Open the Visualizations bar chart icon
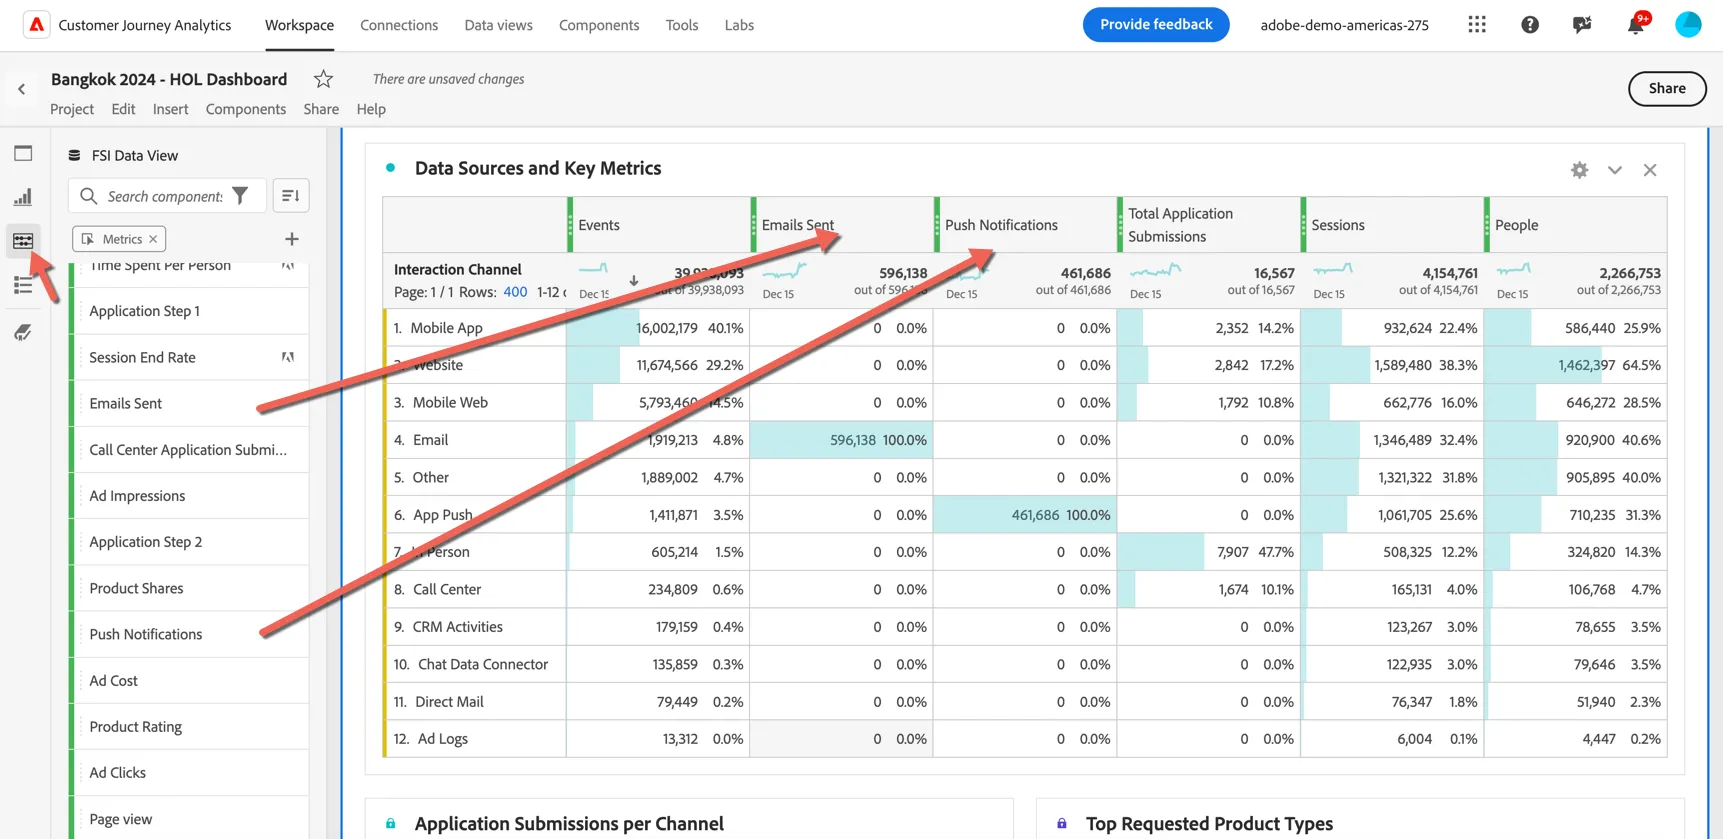The image size is (1723, 839). 23,197
